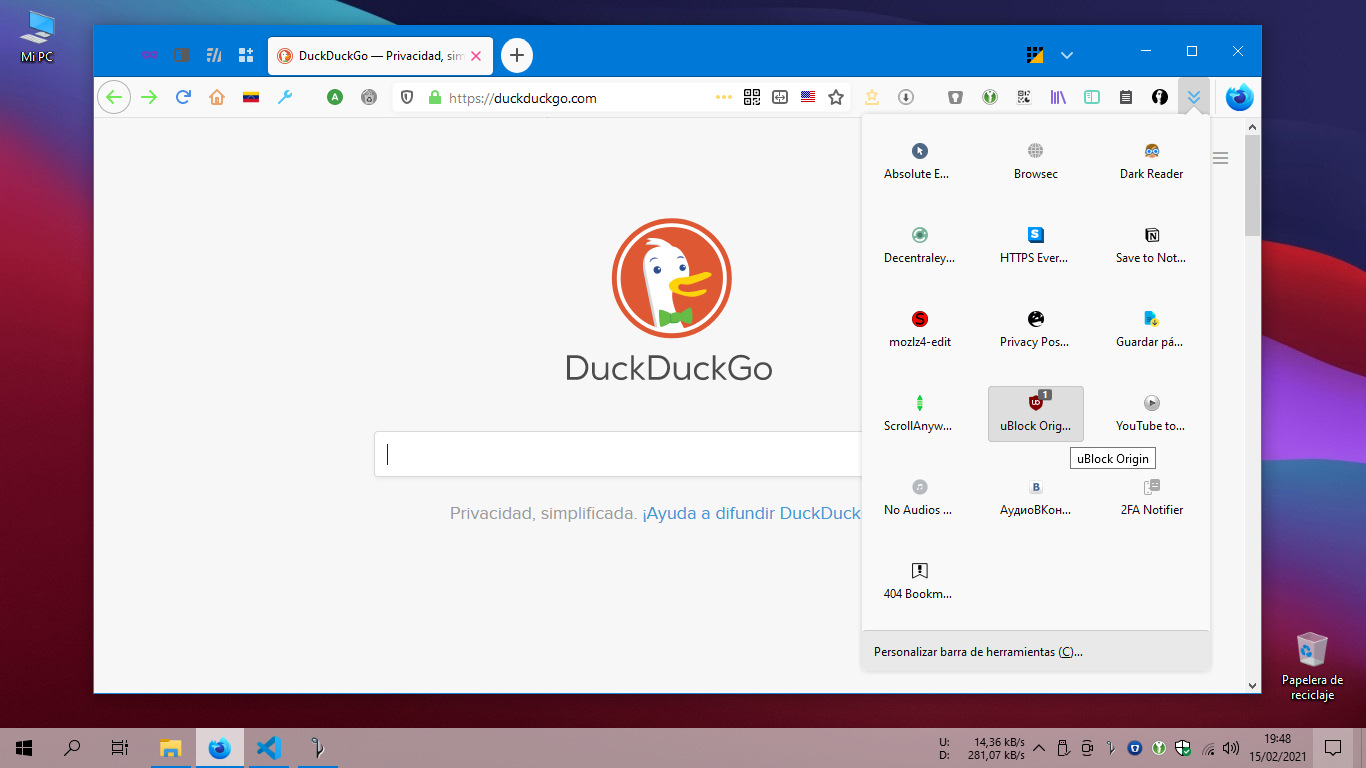Open page actions three-dot menu

(724, 97)
